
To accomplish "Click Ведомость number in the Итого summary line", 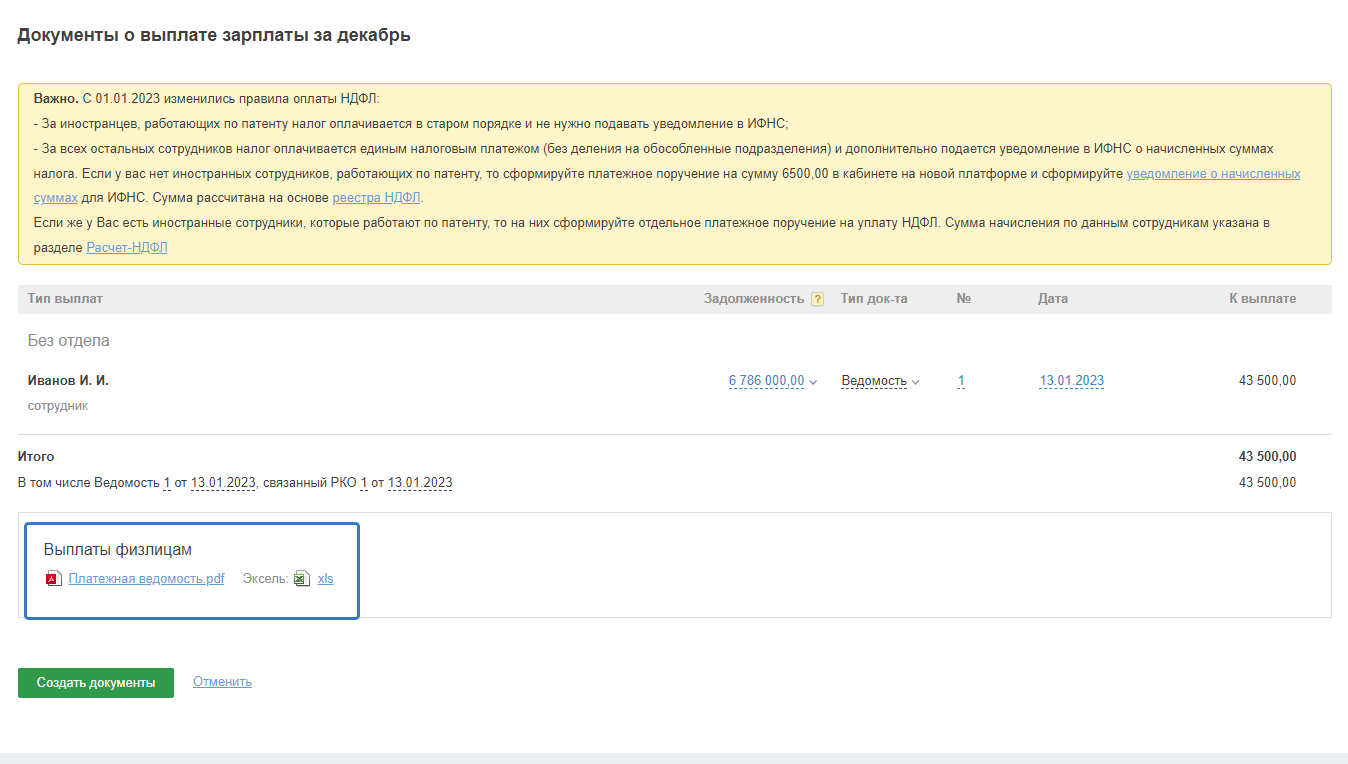I will (x=167, y=483).
